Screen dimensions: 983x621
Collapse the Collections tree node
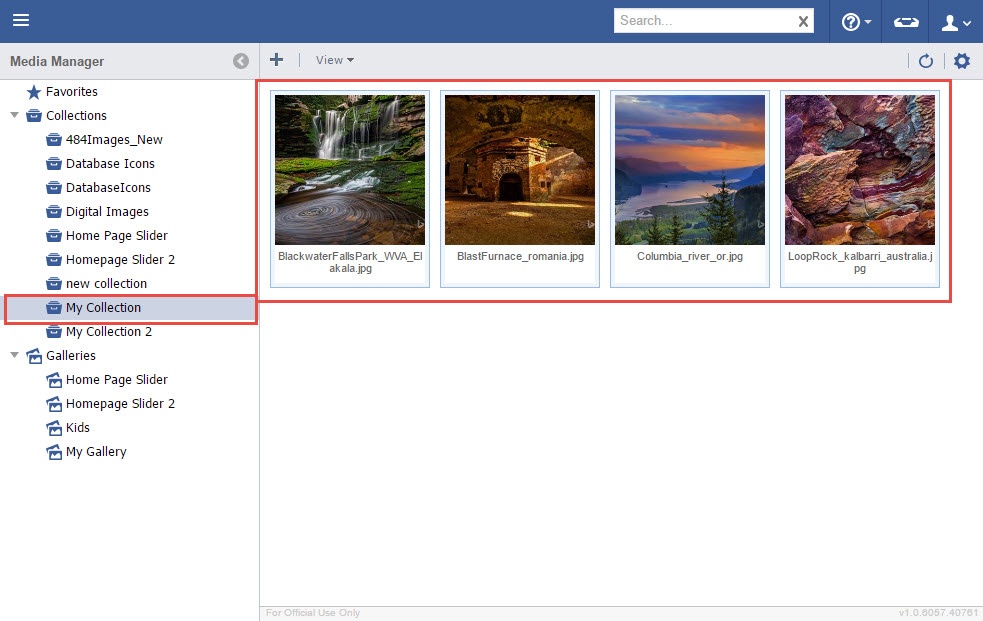click(14, 116)
